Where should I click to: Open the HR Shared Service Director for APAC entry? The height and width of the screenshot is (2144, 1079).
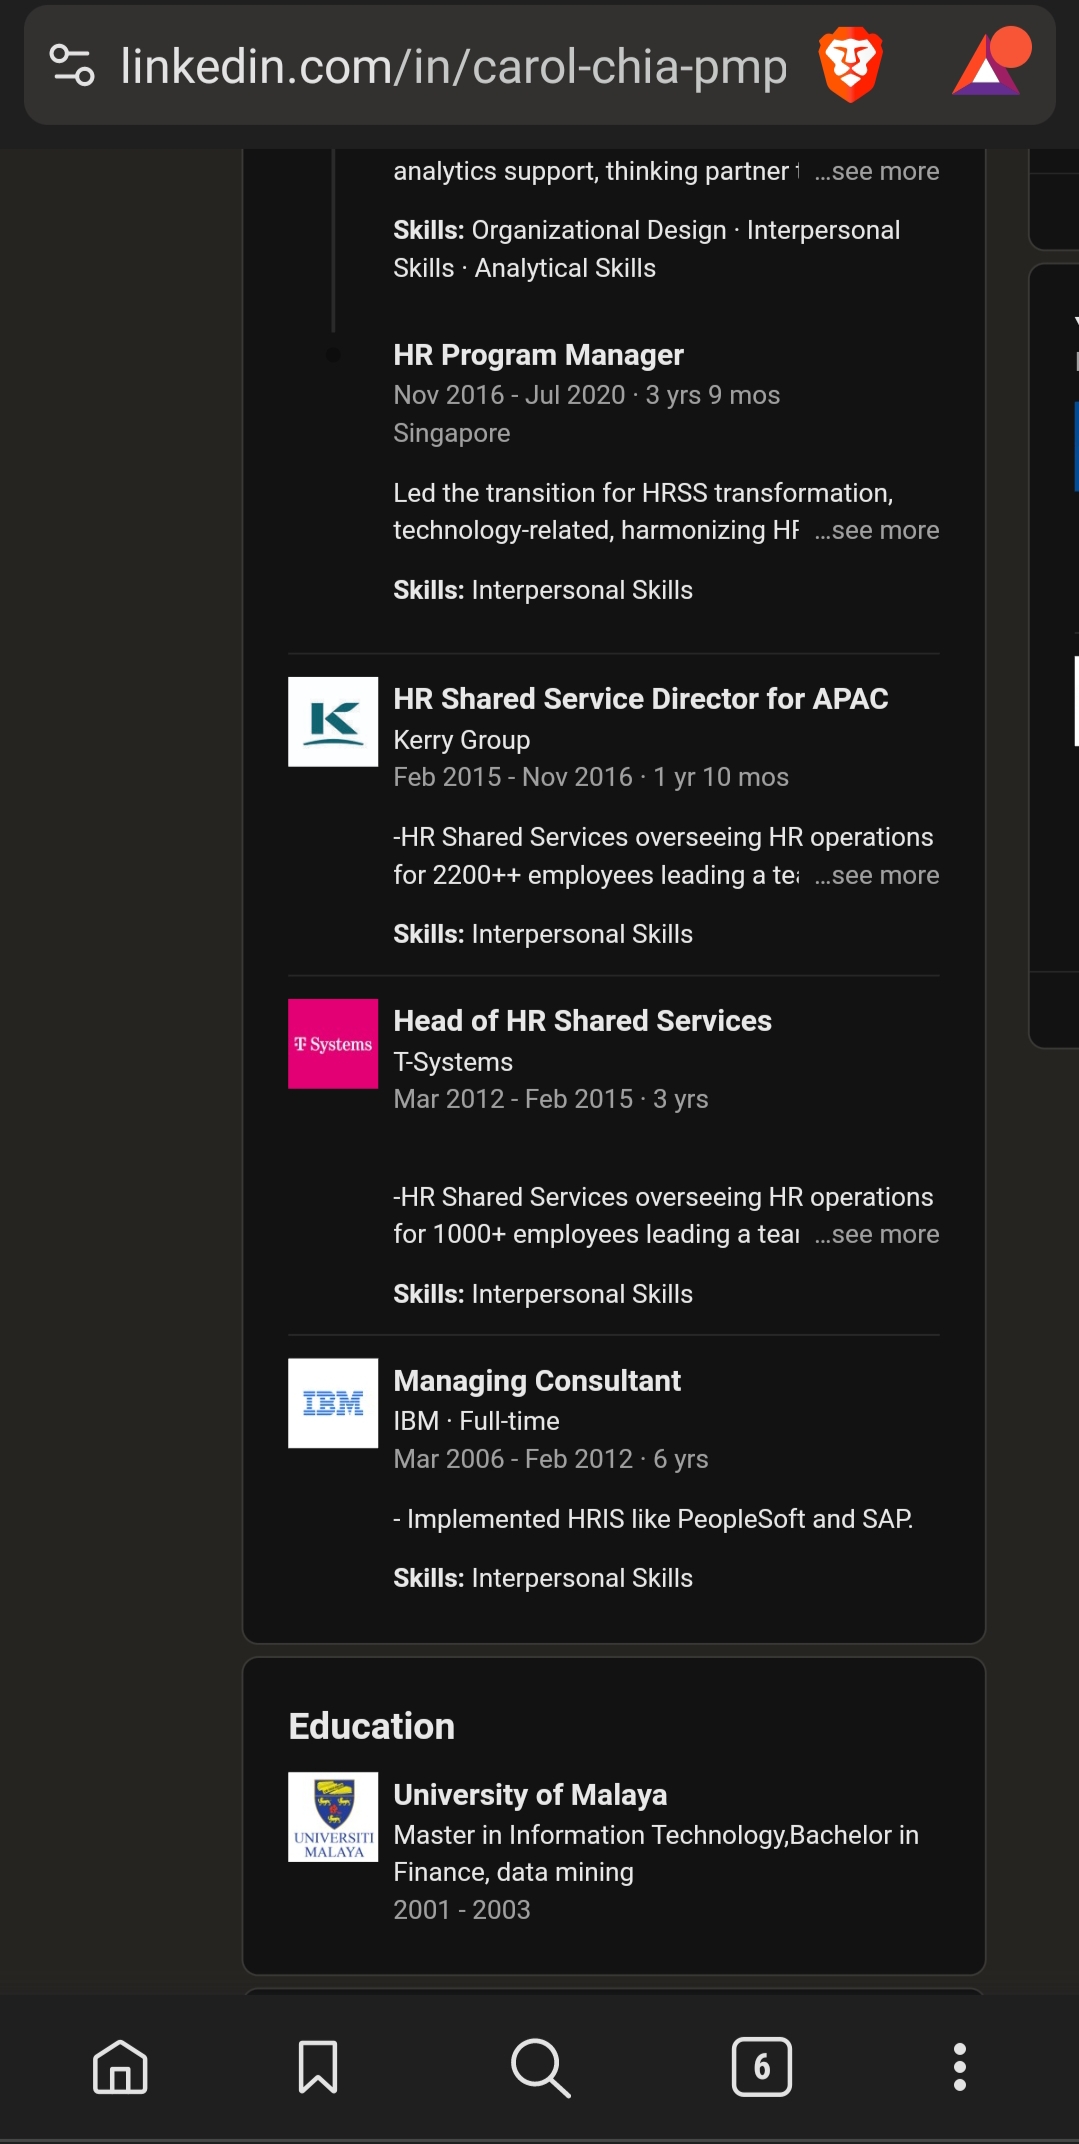[x=640, y=699]
